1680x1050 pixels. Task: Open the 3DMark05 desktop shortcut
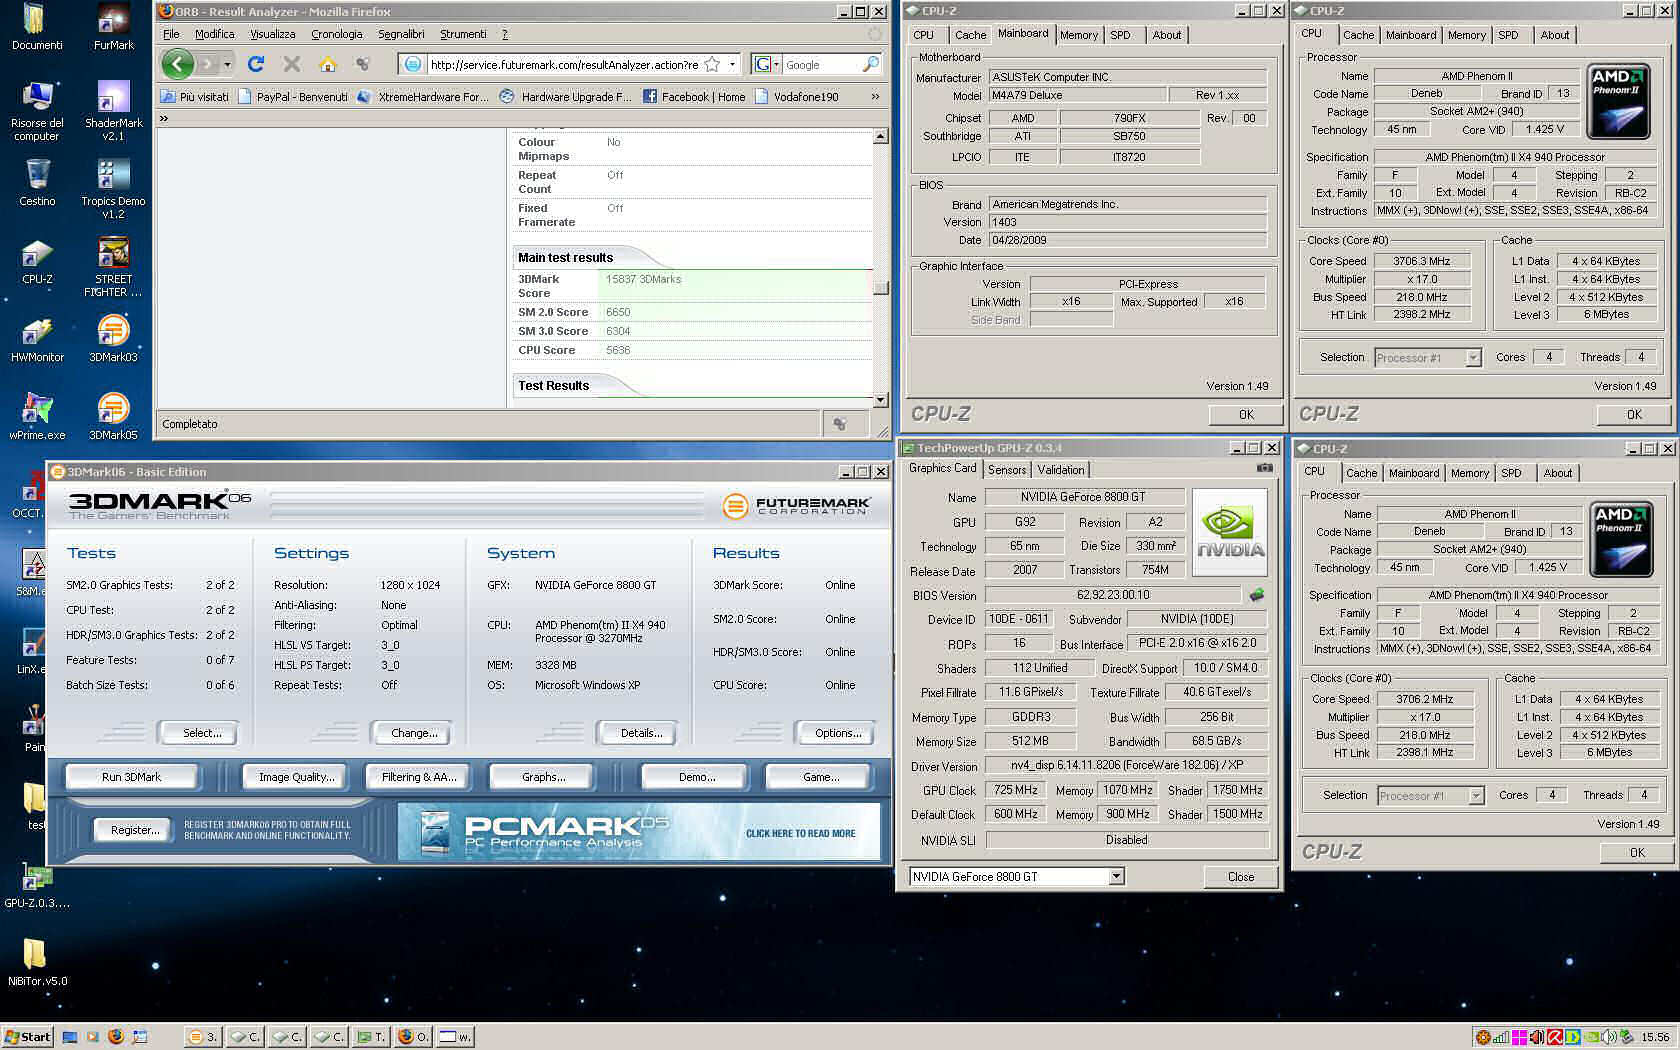pyautogui.click(x=113, y=415)
